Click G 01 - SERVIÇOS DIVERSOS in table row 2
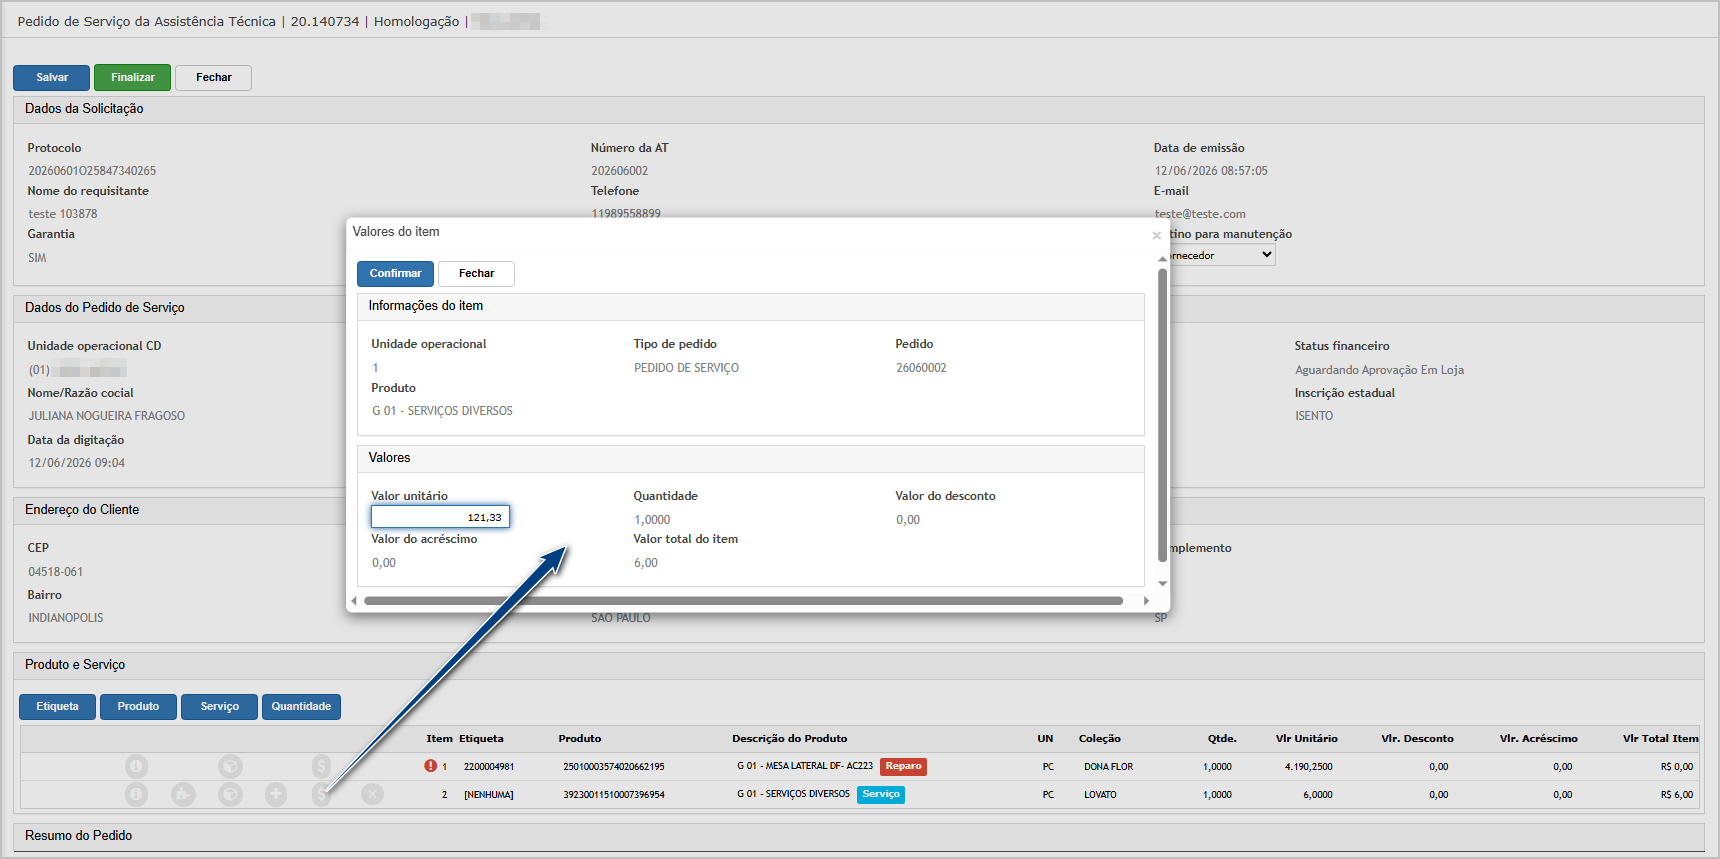1720x859 pixels. tap(793, 794)
